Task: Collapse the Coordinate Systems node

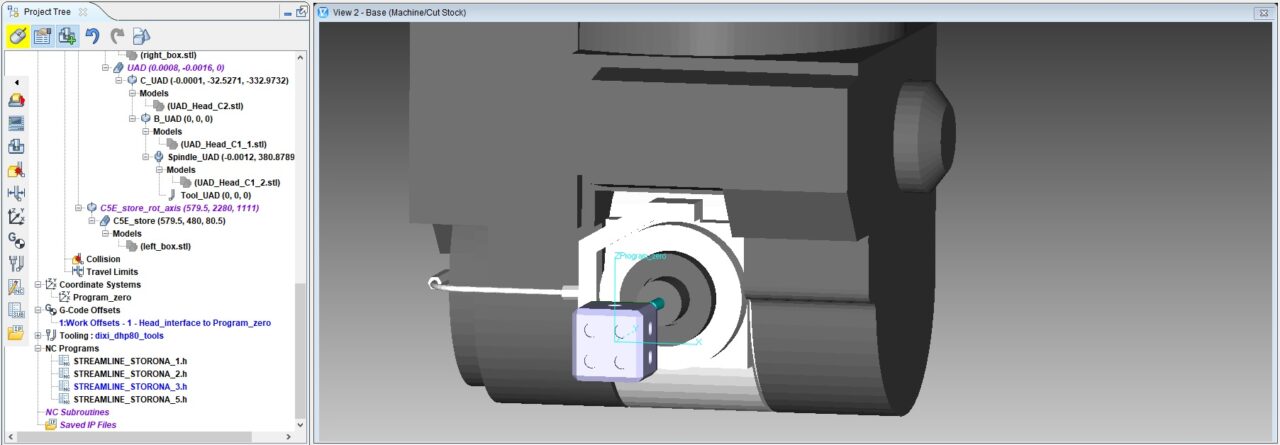Action: [38, 285]
